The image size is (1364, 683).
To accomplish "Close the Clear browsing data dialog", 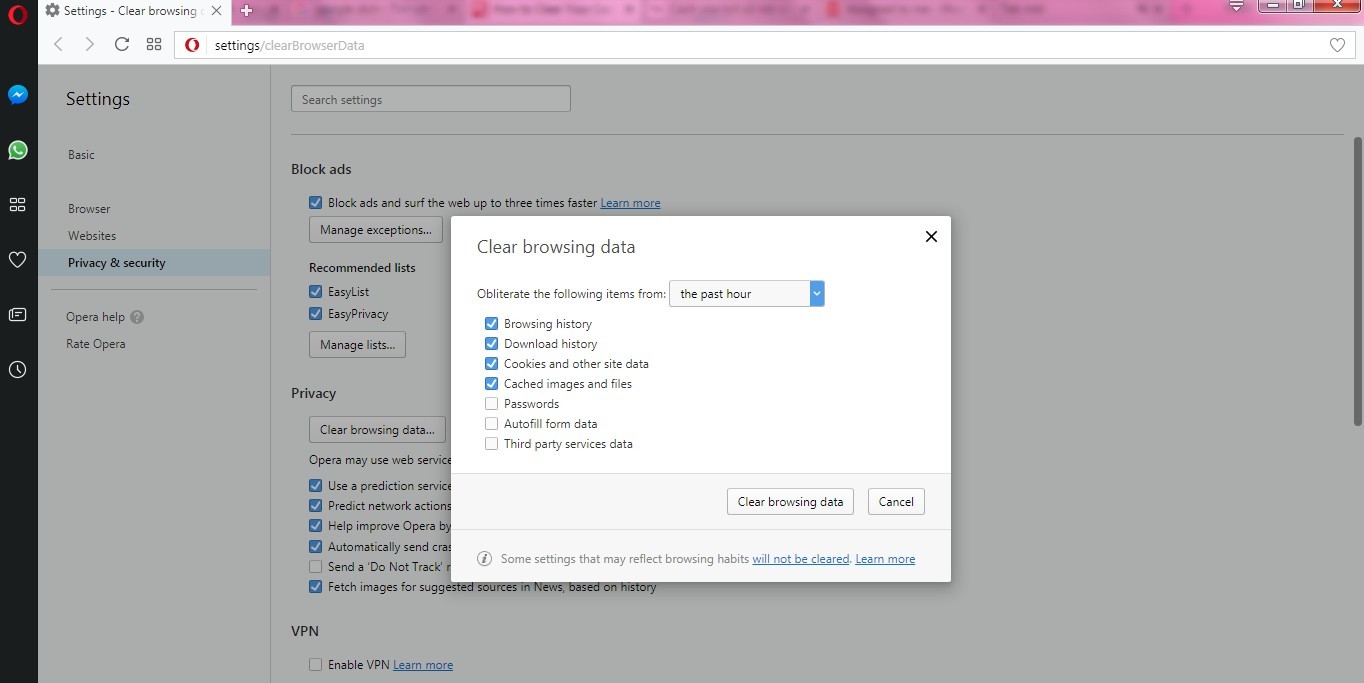I will [x=931, y=237].
